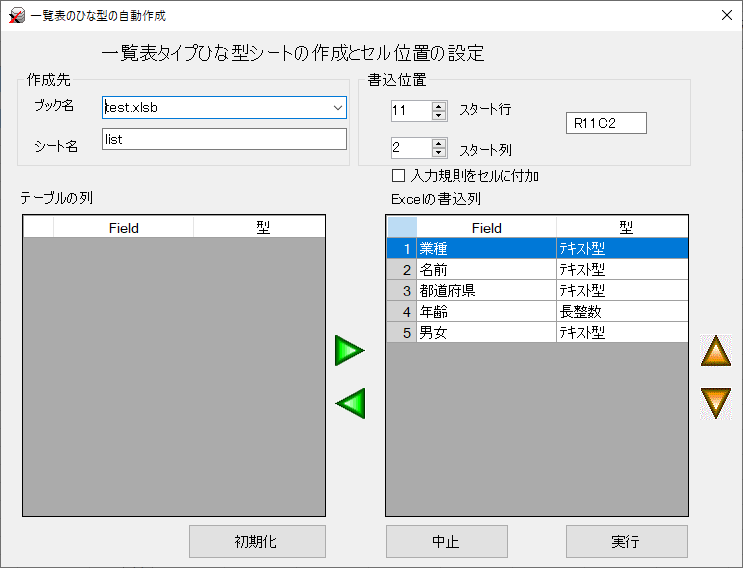Increase スタート列 value with up spinner
The image size is (743, 568).
pos(439,143)
